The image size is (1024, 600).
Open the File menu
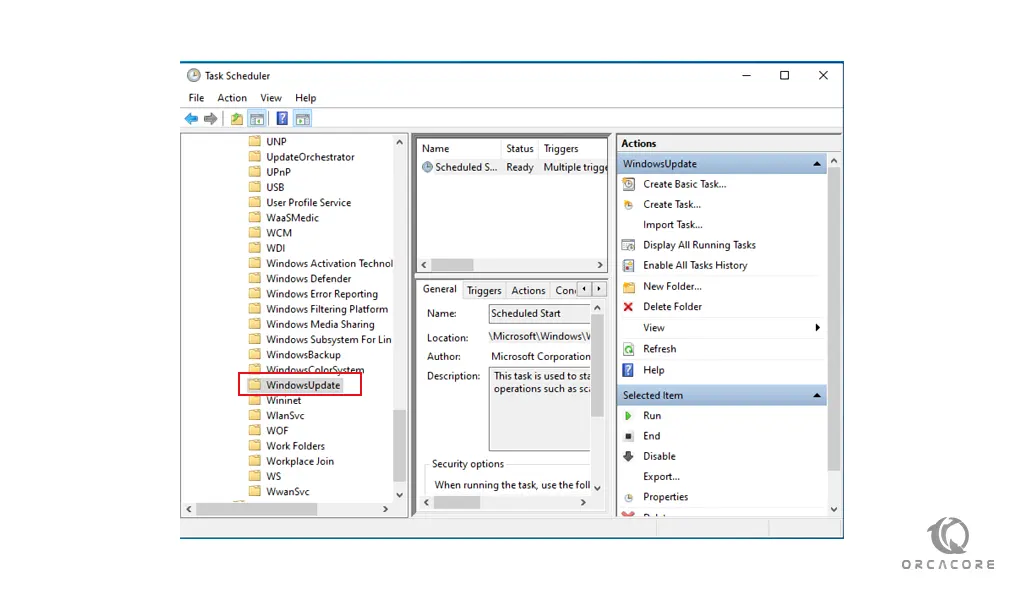(196, 98)
